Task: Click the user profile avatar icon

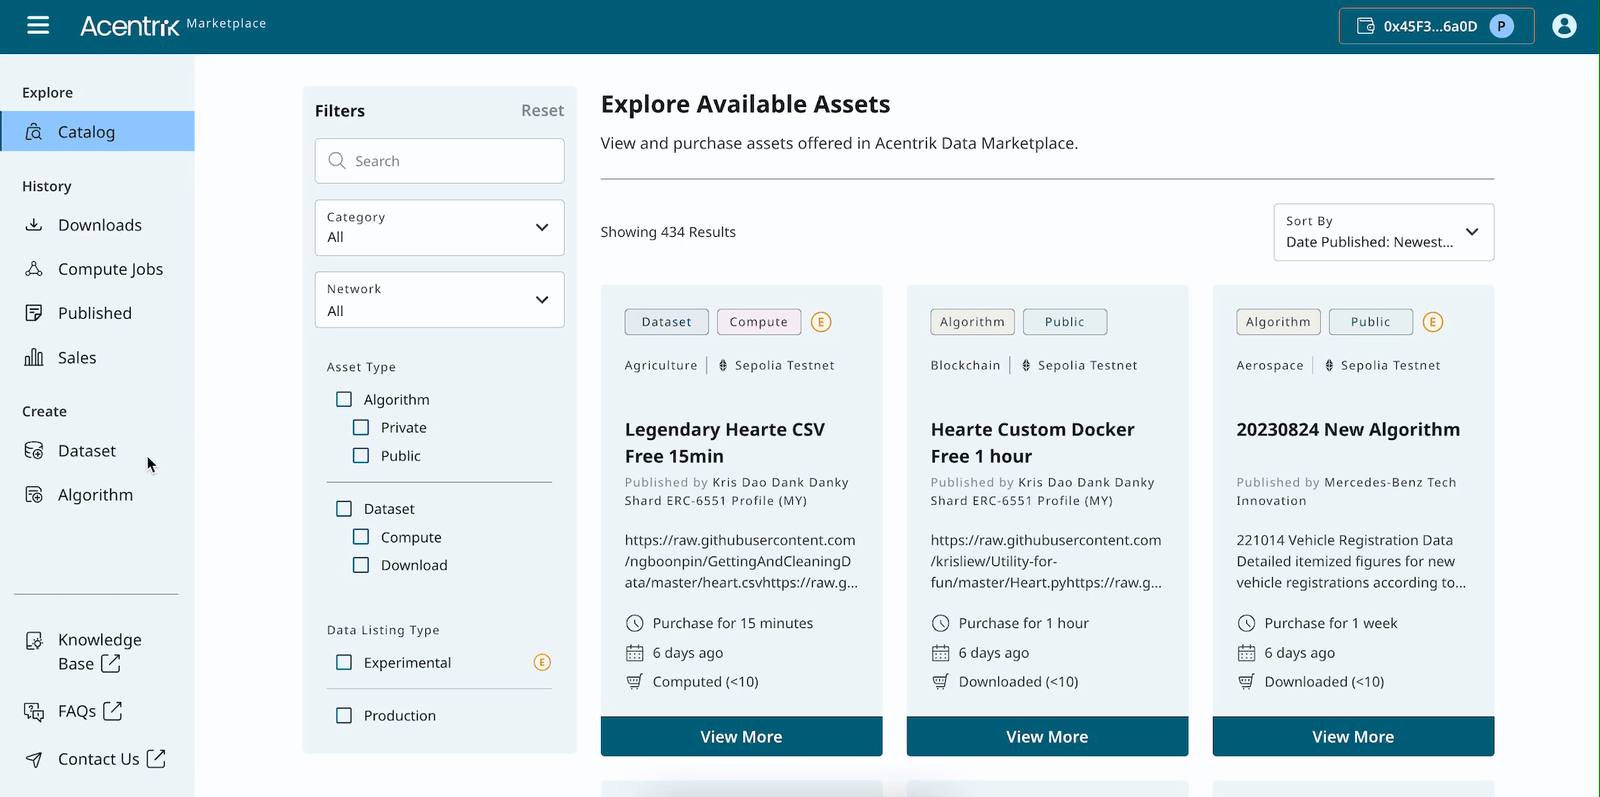Action: 1564,26
